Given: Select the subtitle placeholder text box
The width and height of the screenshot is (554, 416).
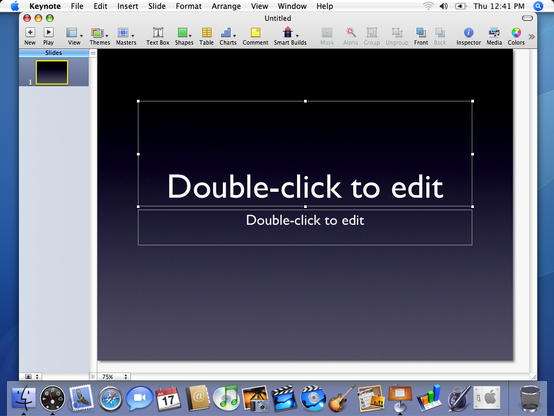Looking at the screenshot, I should point(305,227).
